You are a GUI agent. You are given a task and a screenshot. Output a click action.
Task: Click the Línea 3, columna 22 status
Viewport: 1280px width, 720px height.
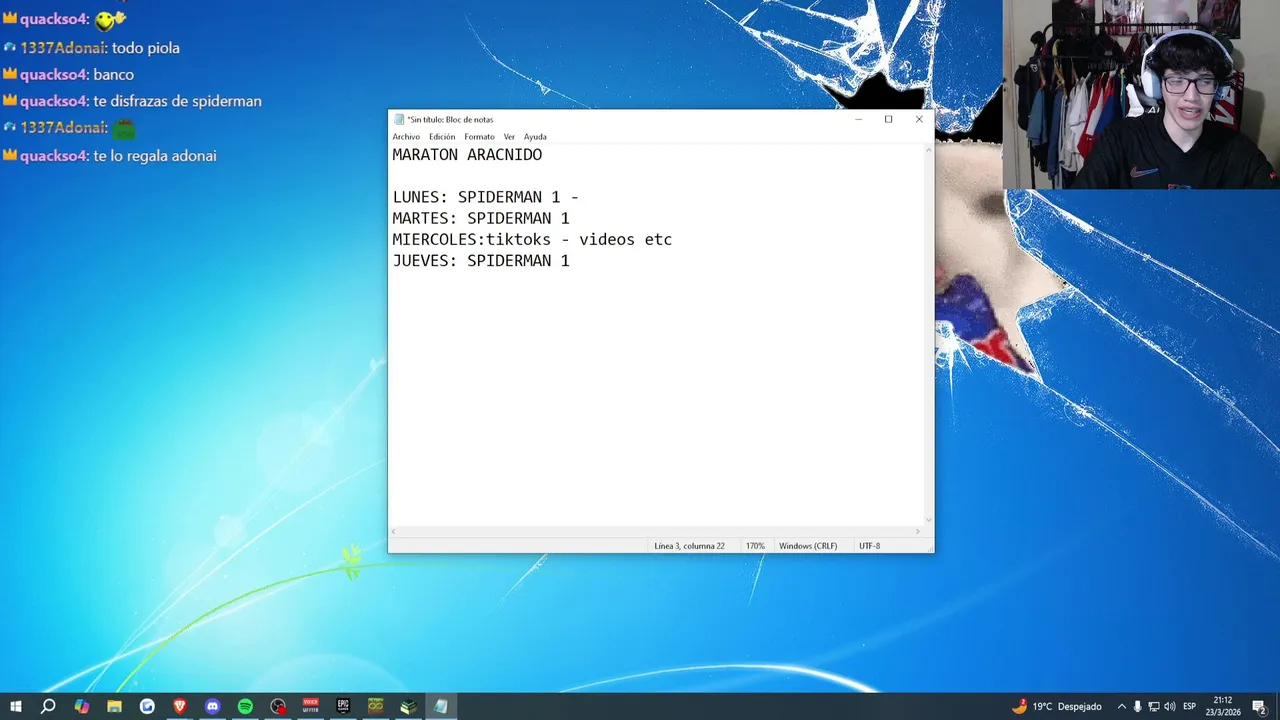(x=689, y=546)
